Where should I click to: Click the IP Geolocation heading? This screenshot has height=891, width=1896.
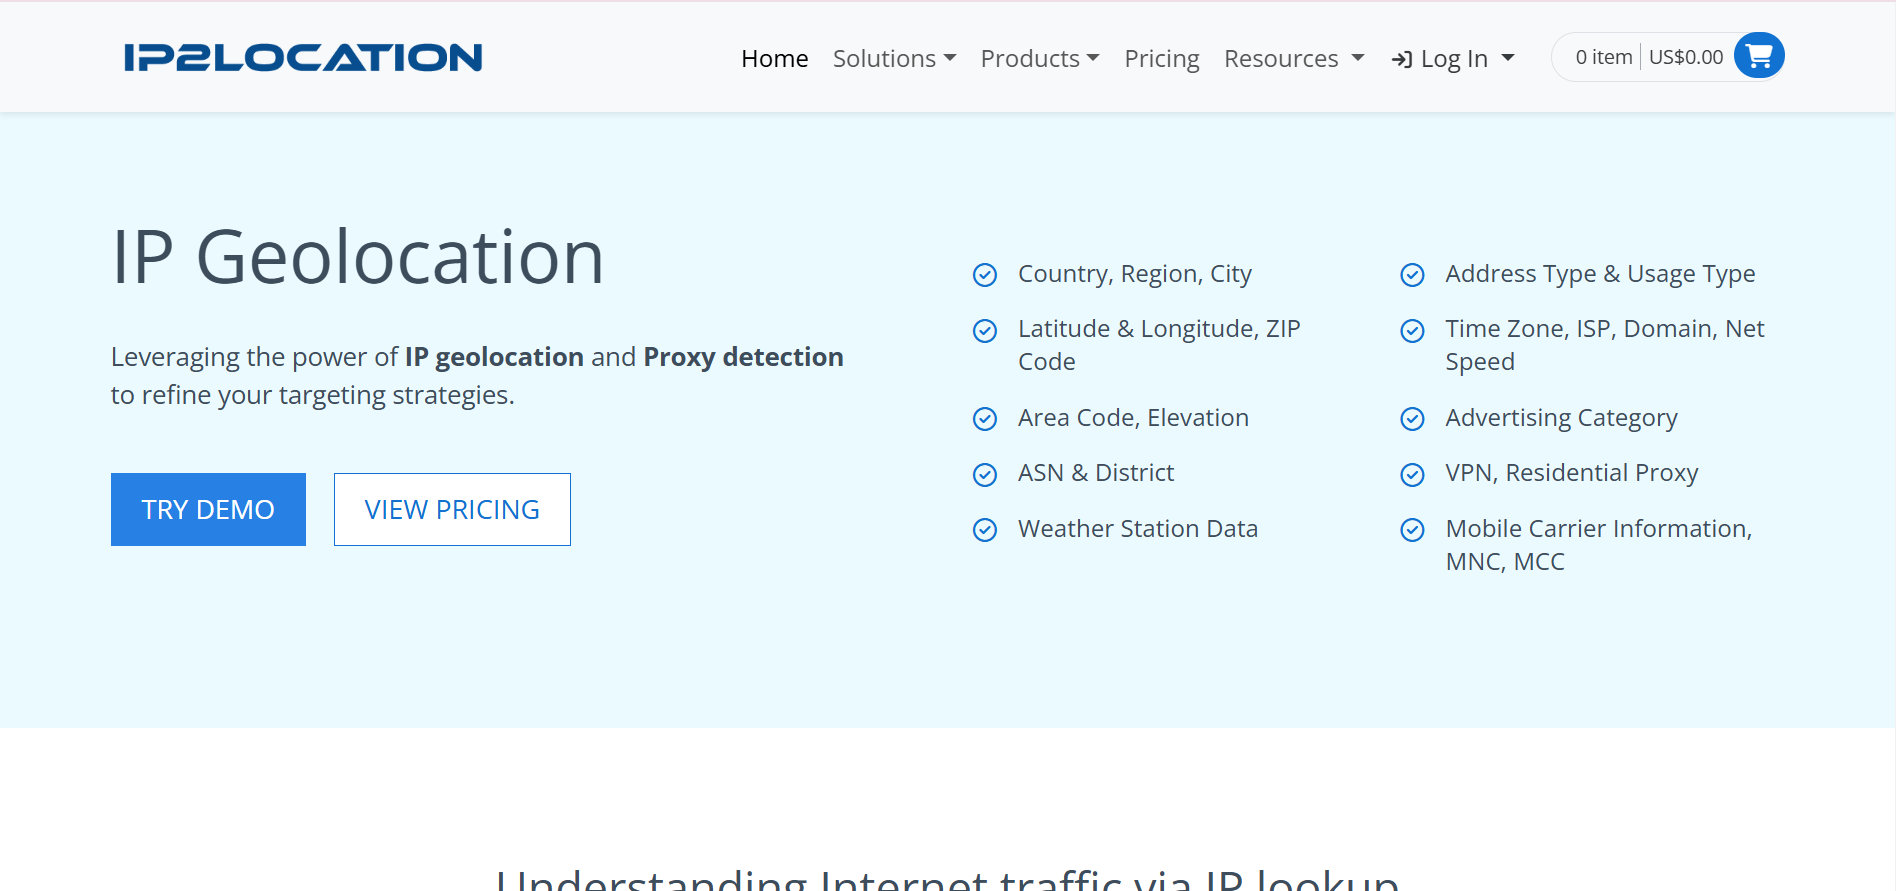click(358, 258)
